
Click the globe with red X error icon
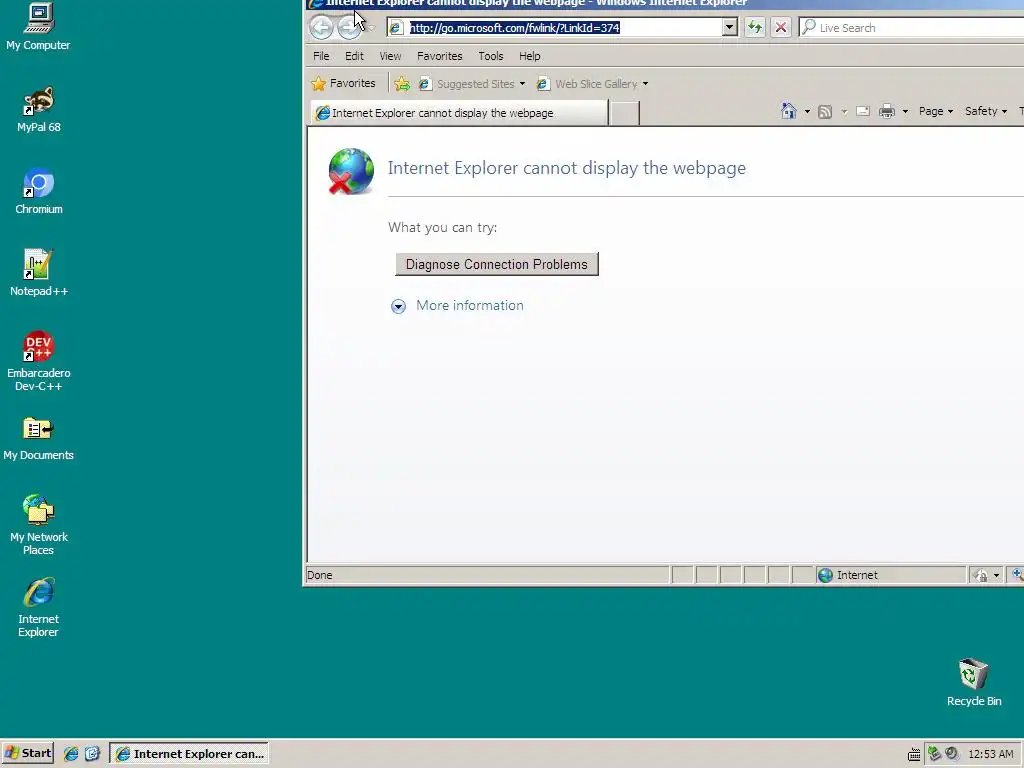pos(351,171)
